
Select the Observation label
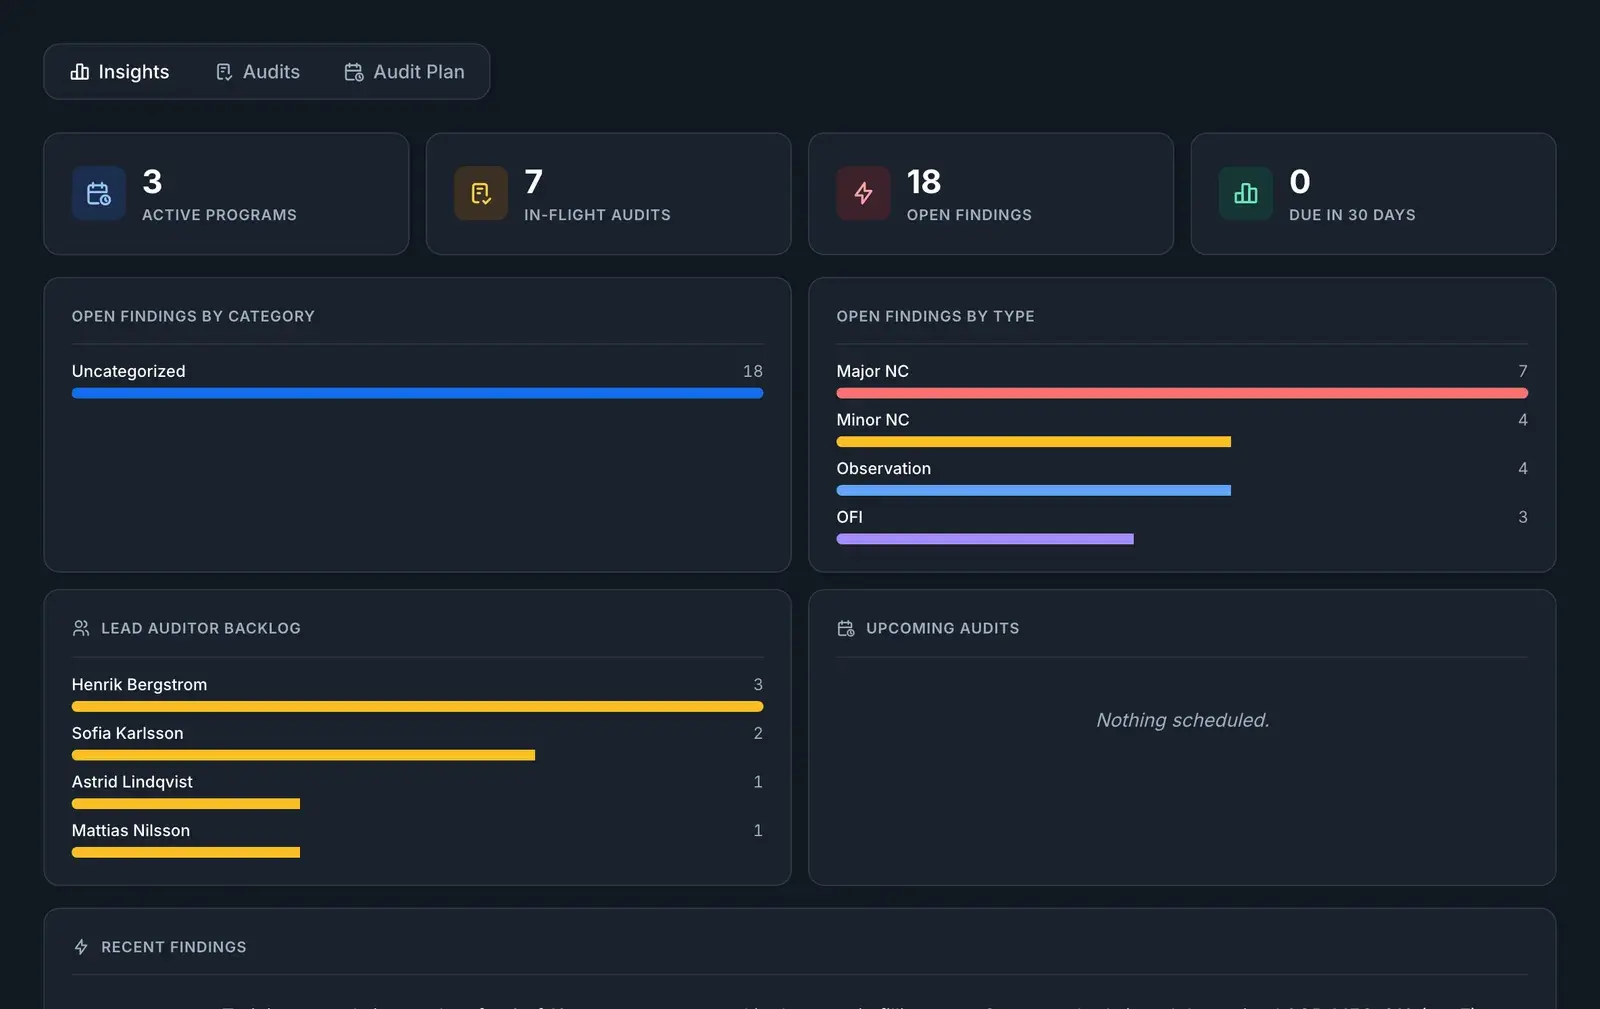pos(884,468)
